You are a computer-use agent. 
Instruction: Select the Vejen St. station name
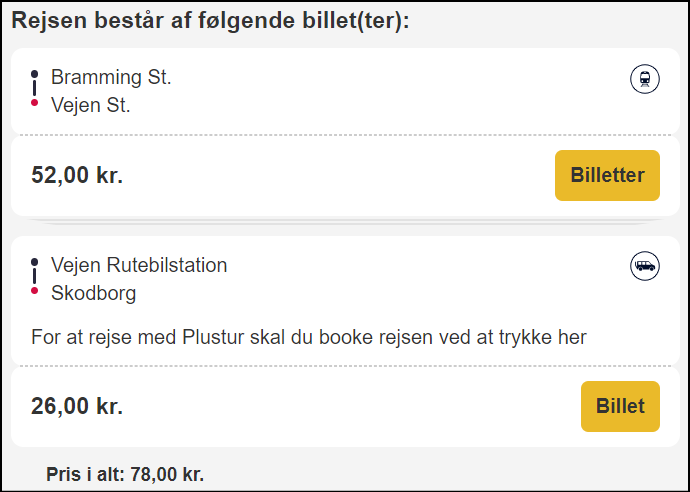(x=91, y=105)
